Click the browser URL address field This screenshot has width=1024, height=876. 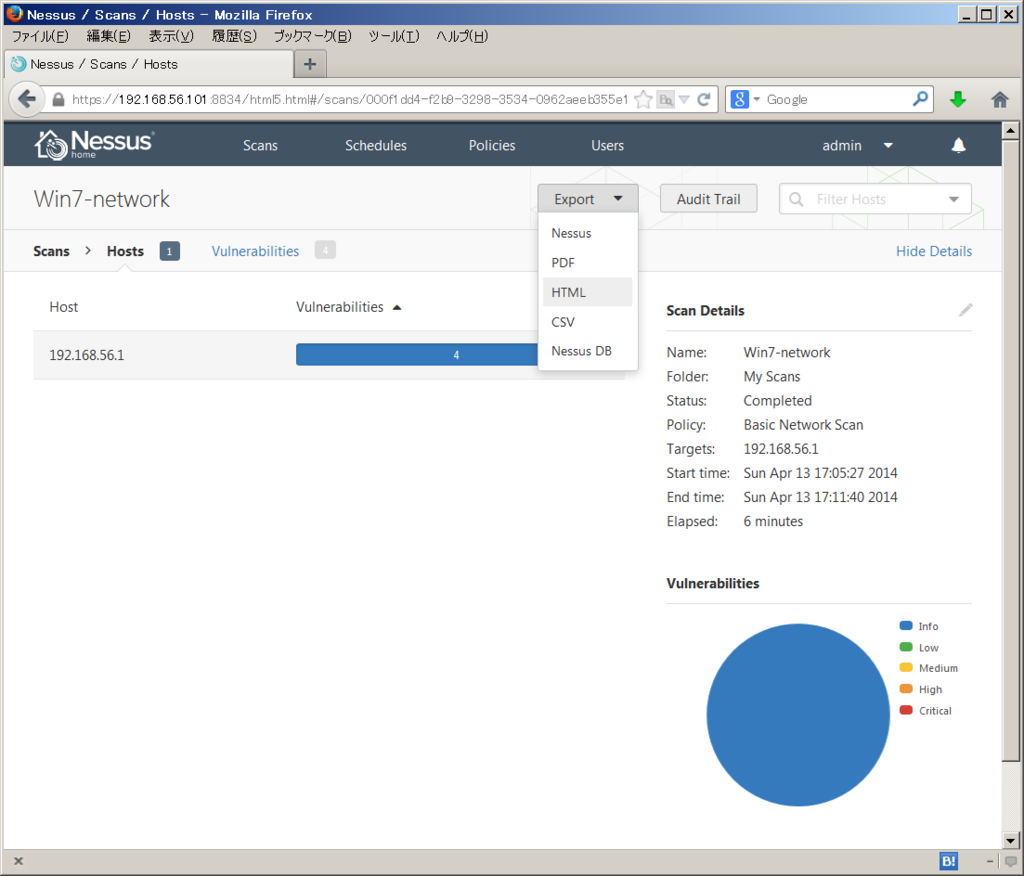(349, 99)
